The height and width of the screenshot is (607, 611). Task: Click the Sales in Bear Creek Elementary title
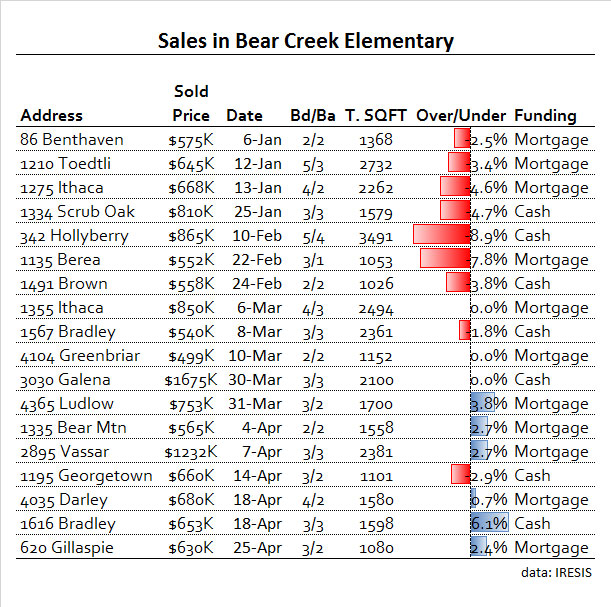(x=305, y=41)
